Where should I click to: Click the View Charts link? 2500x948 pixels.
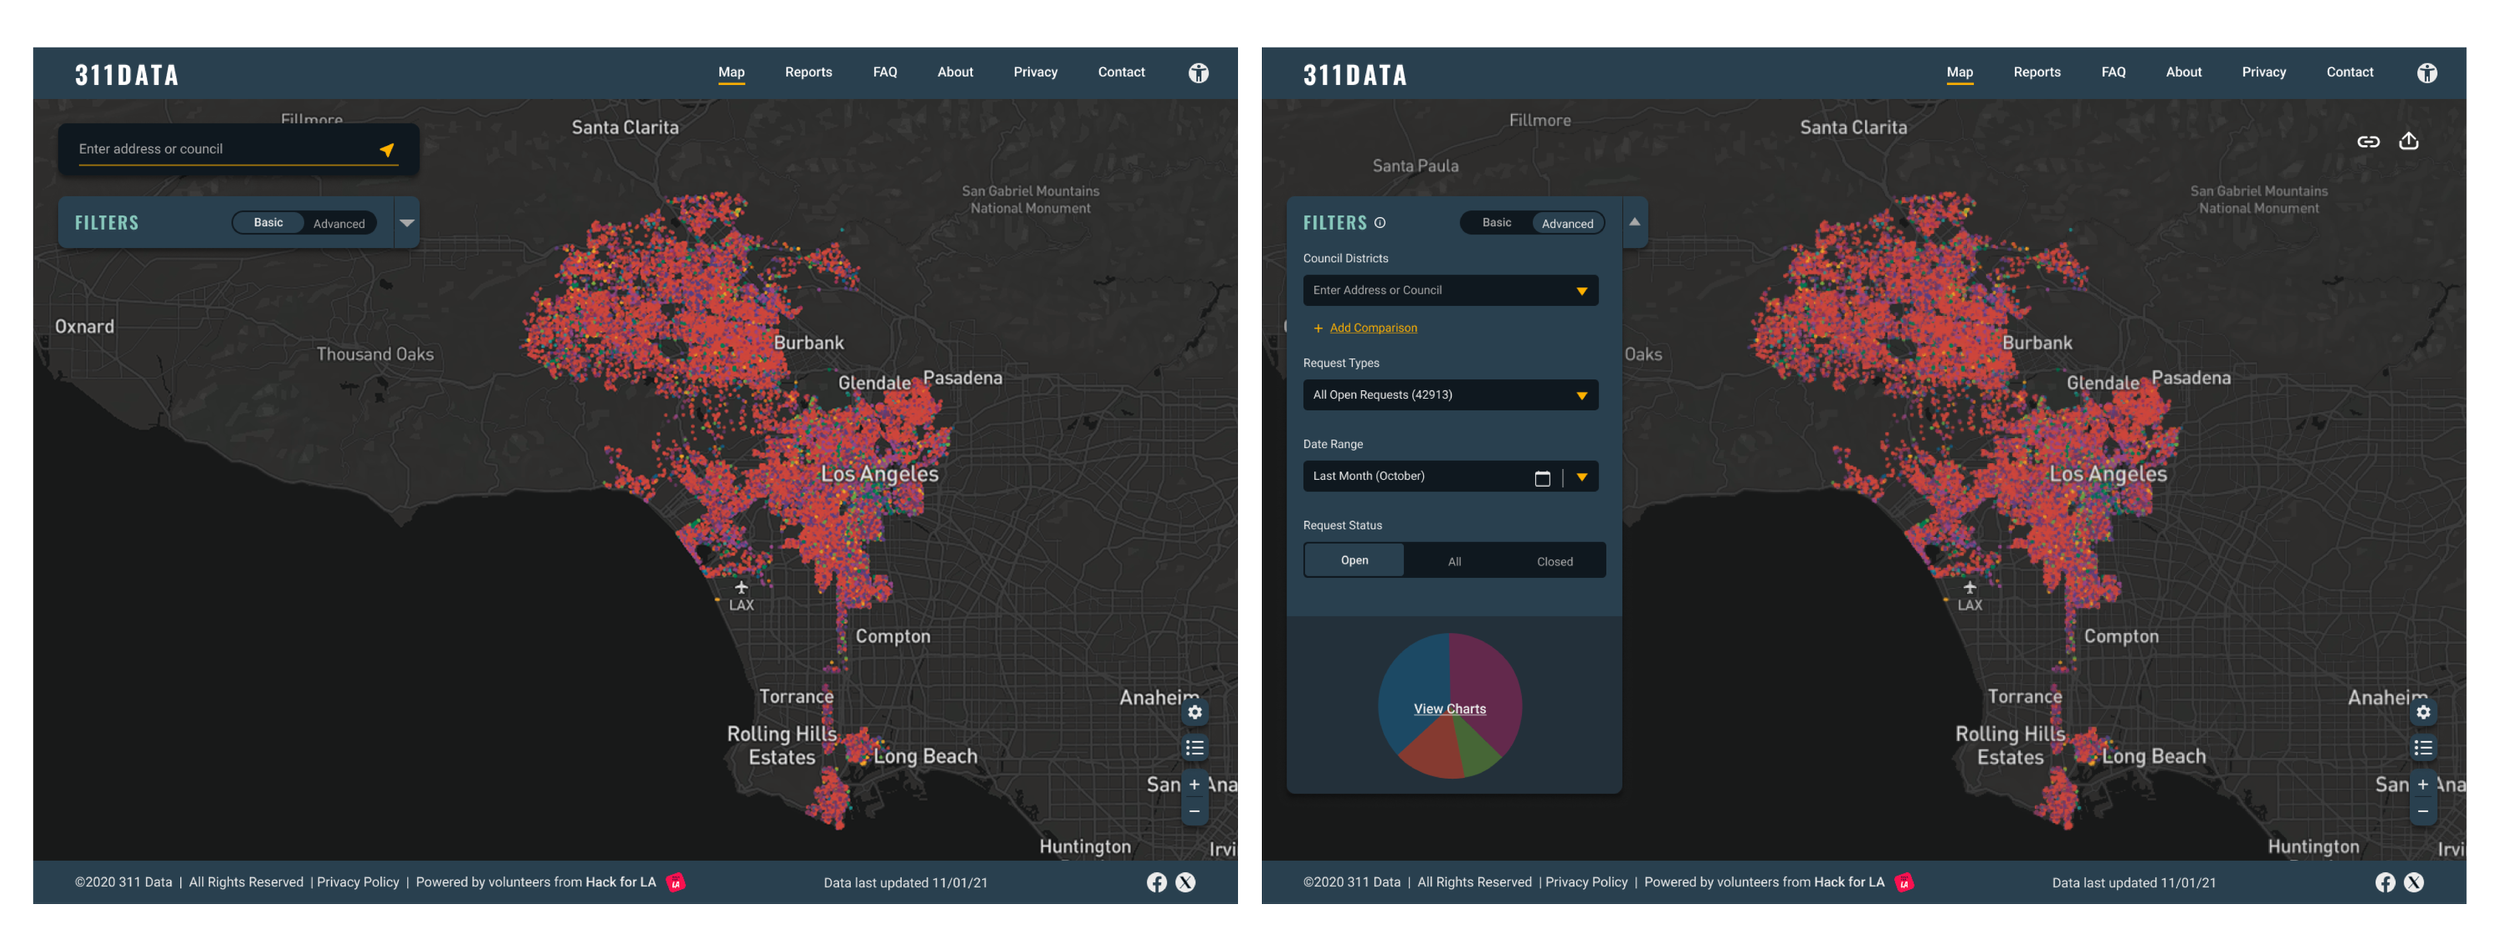1449,709
